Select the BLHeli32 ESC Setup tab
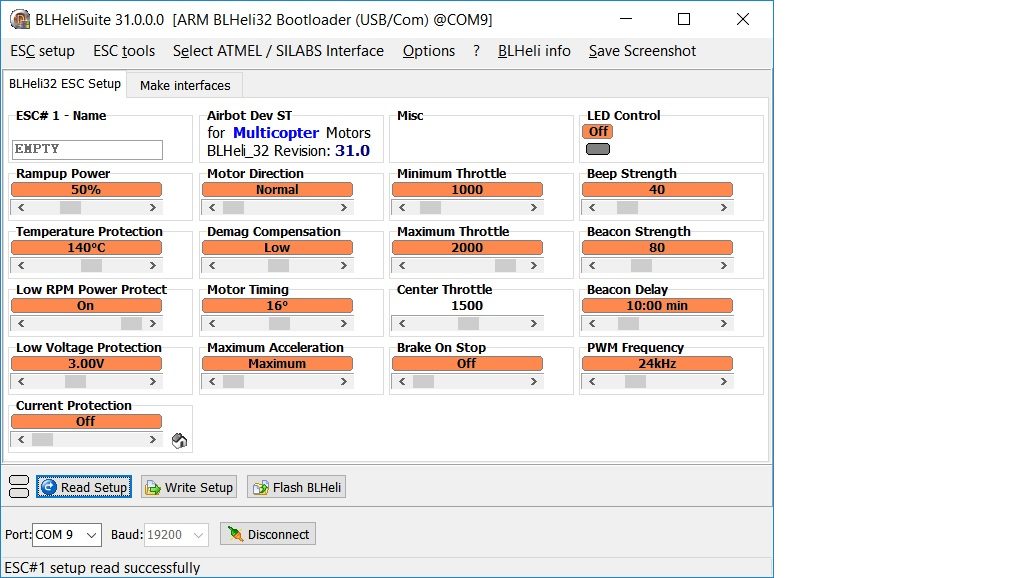The image size is (1024, 578). [x=65, y=84]
